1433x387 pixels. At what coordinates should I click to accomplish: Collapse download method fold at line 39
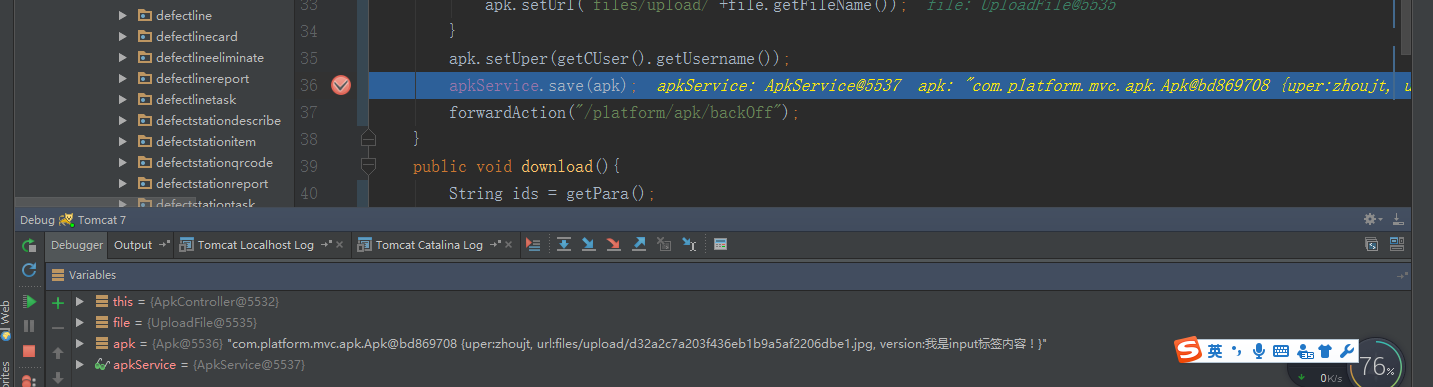(368, 165)
